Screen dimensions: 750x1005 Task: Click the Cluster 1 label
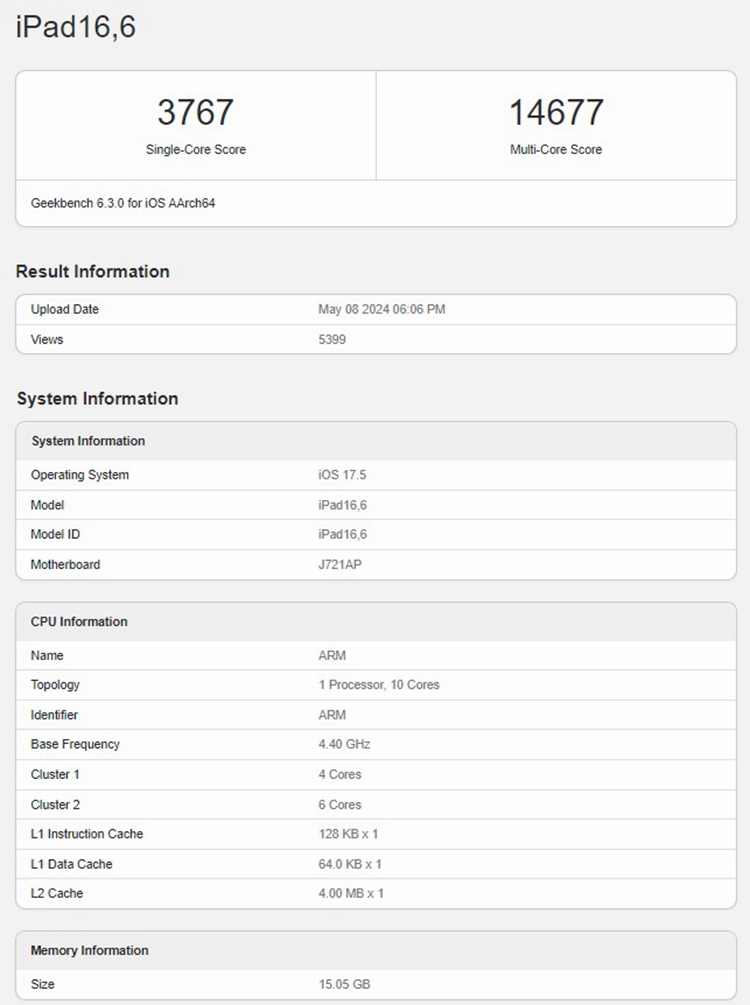[x=55, y=774]
